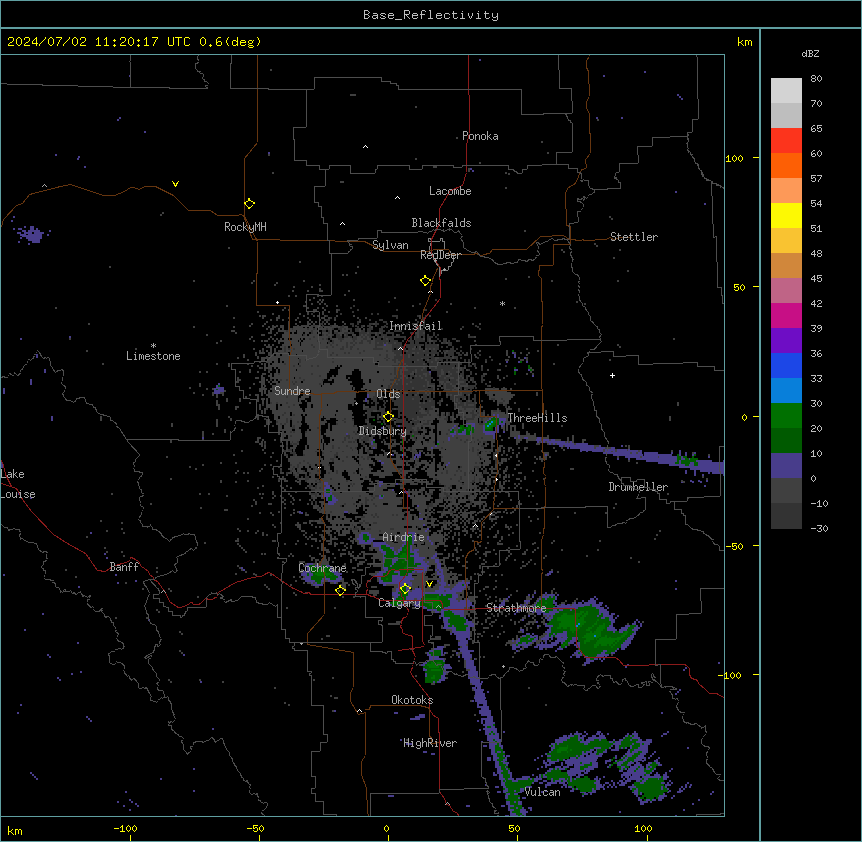Click the white caret marker west of Ponoka
This screenshot has width=862, height=842.
366,147
